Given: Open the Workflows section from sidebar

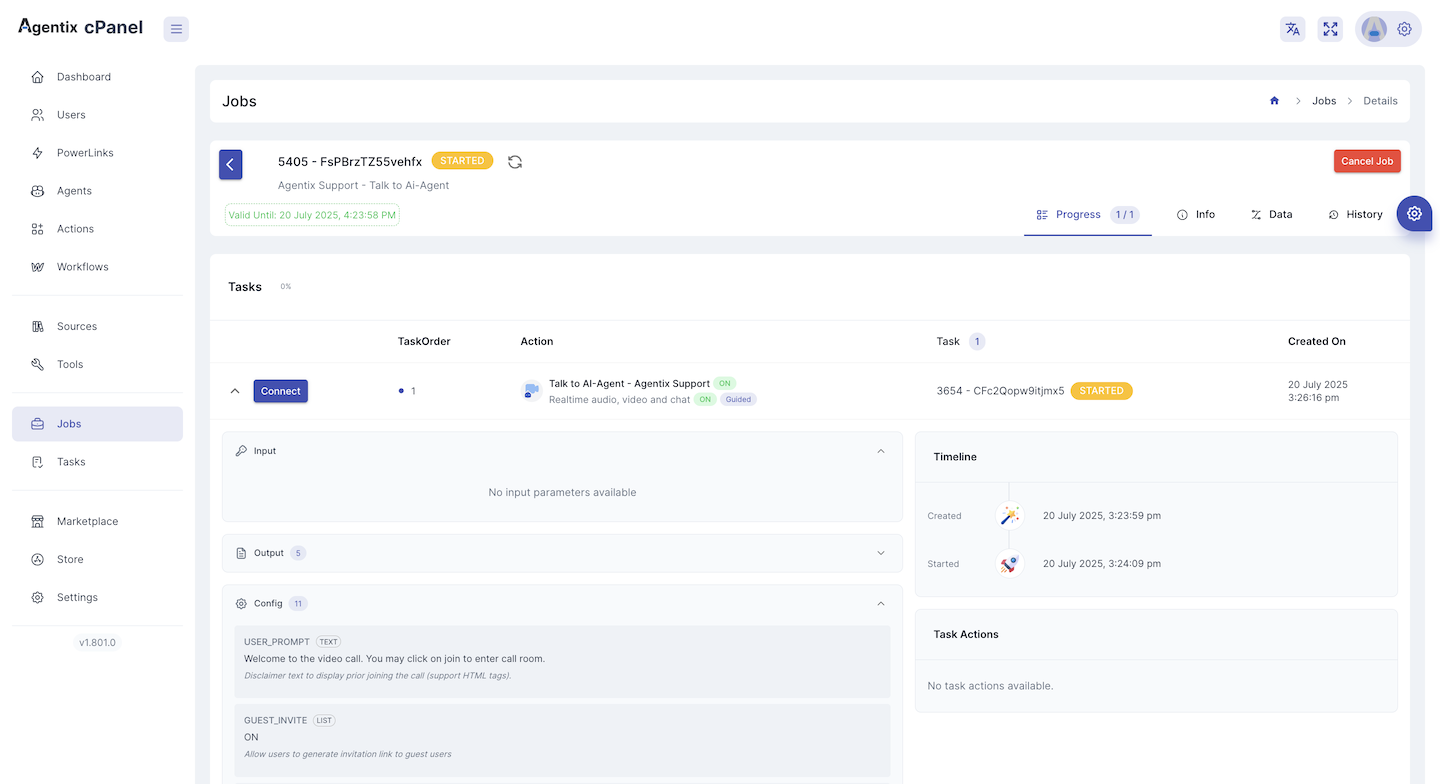Looking at the screenshot, I should pyautogui.click(x=37, y=266).
